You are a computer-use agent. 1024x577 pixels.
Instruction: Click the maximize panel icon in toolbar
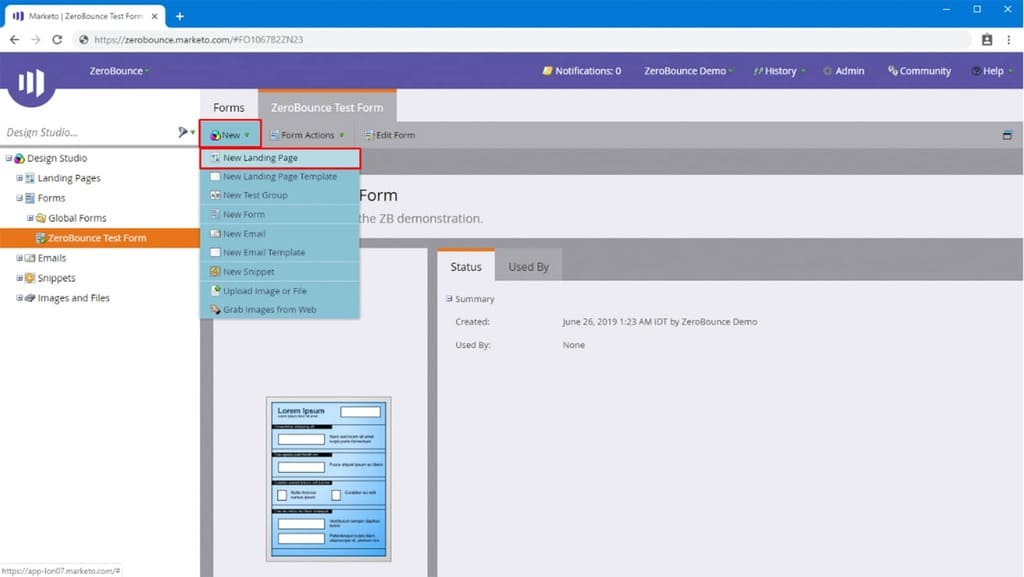tap(1007, 135)
